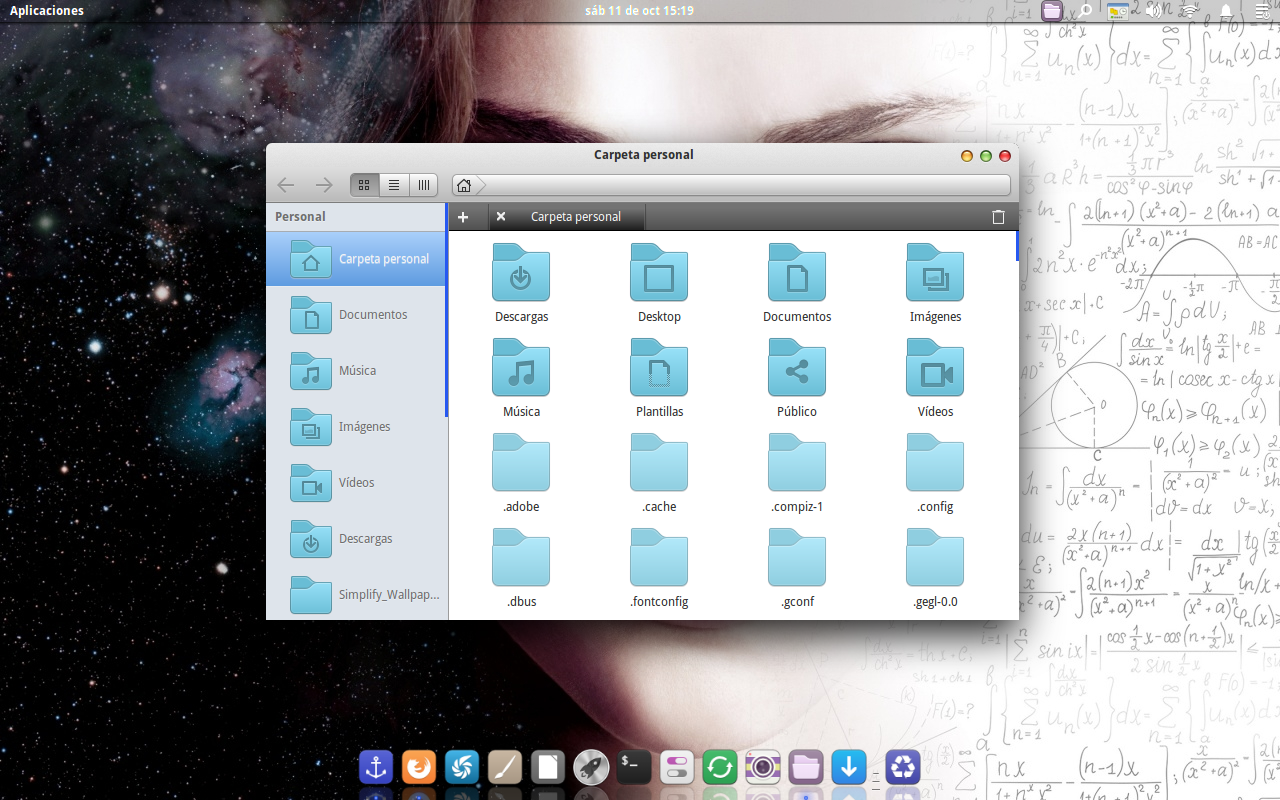
Task: Launch the terminal from the dock
Action: [633, 767]
